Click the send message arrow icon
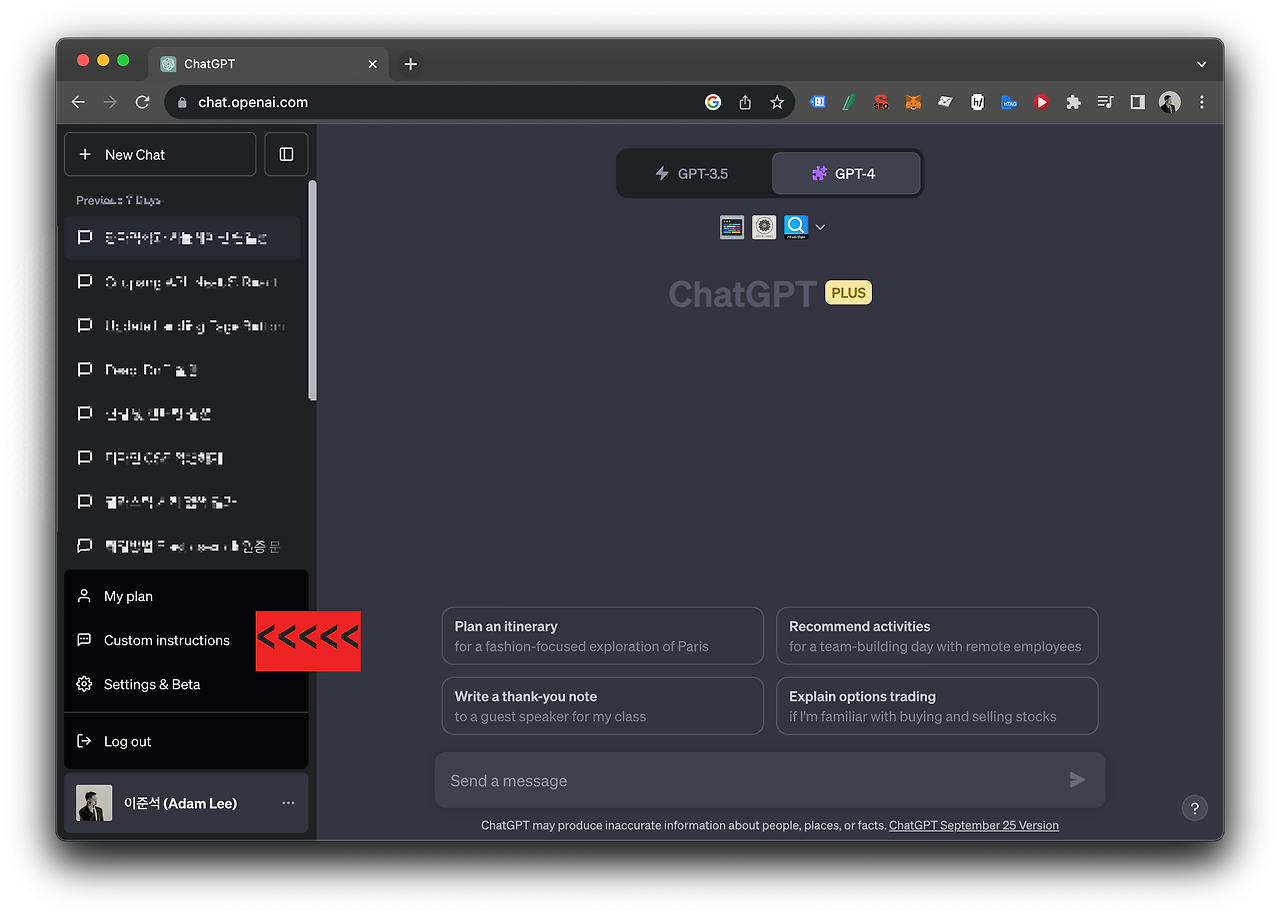 pos(1077,780)
